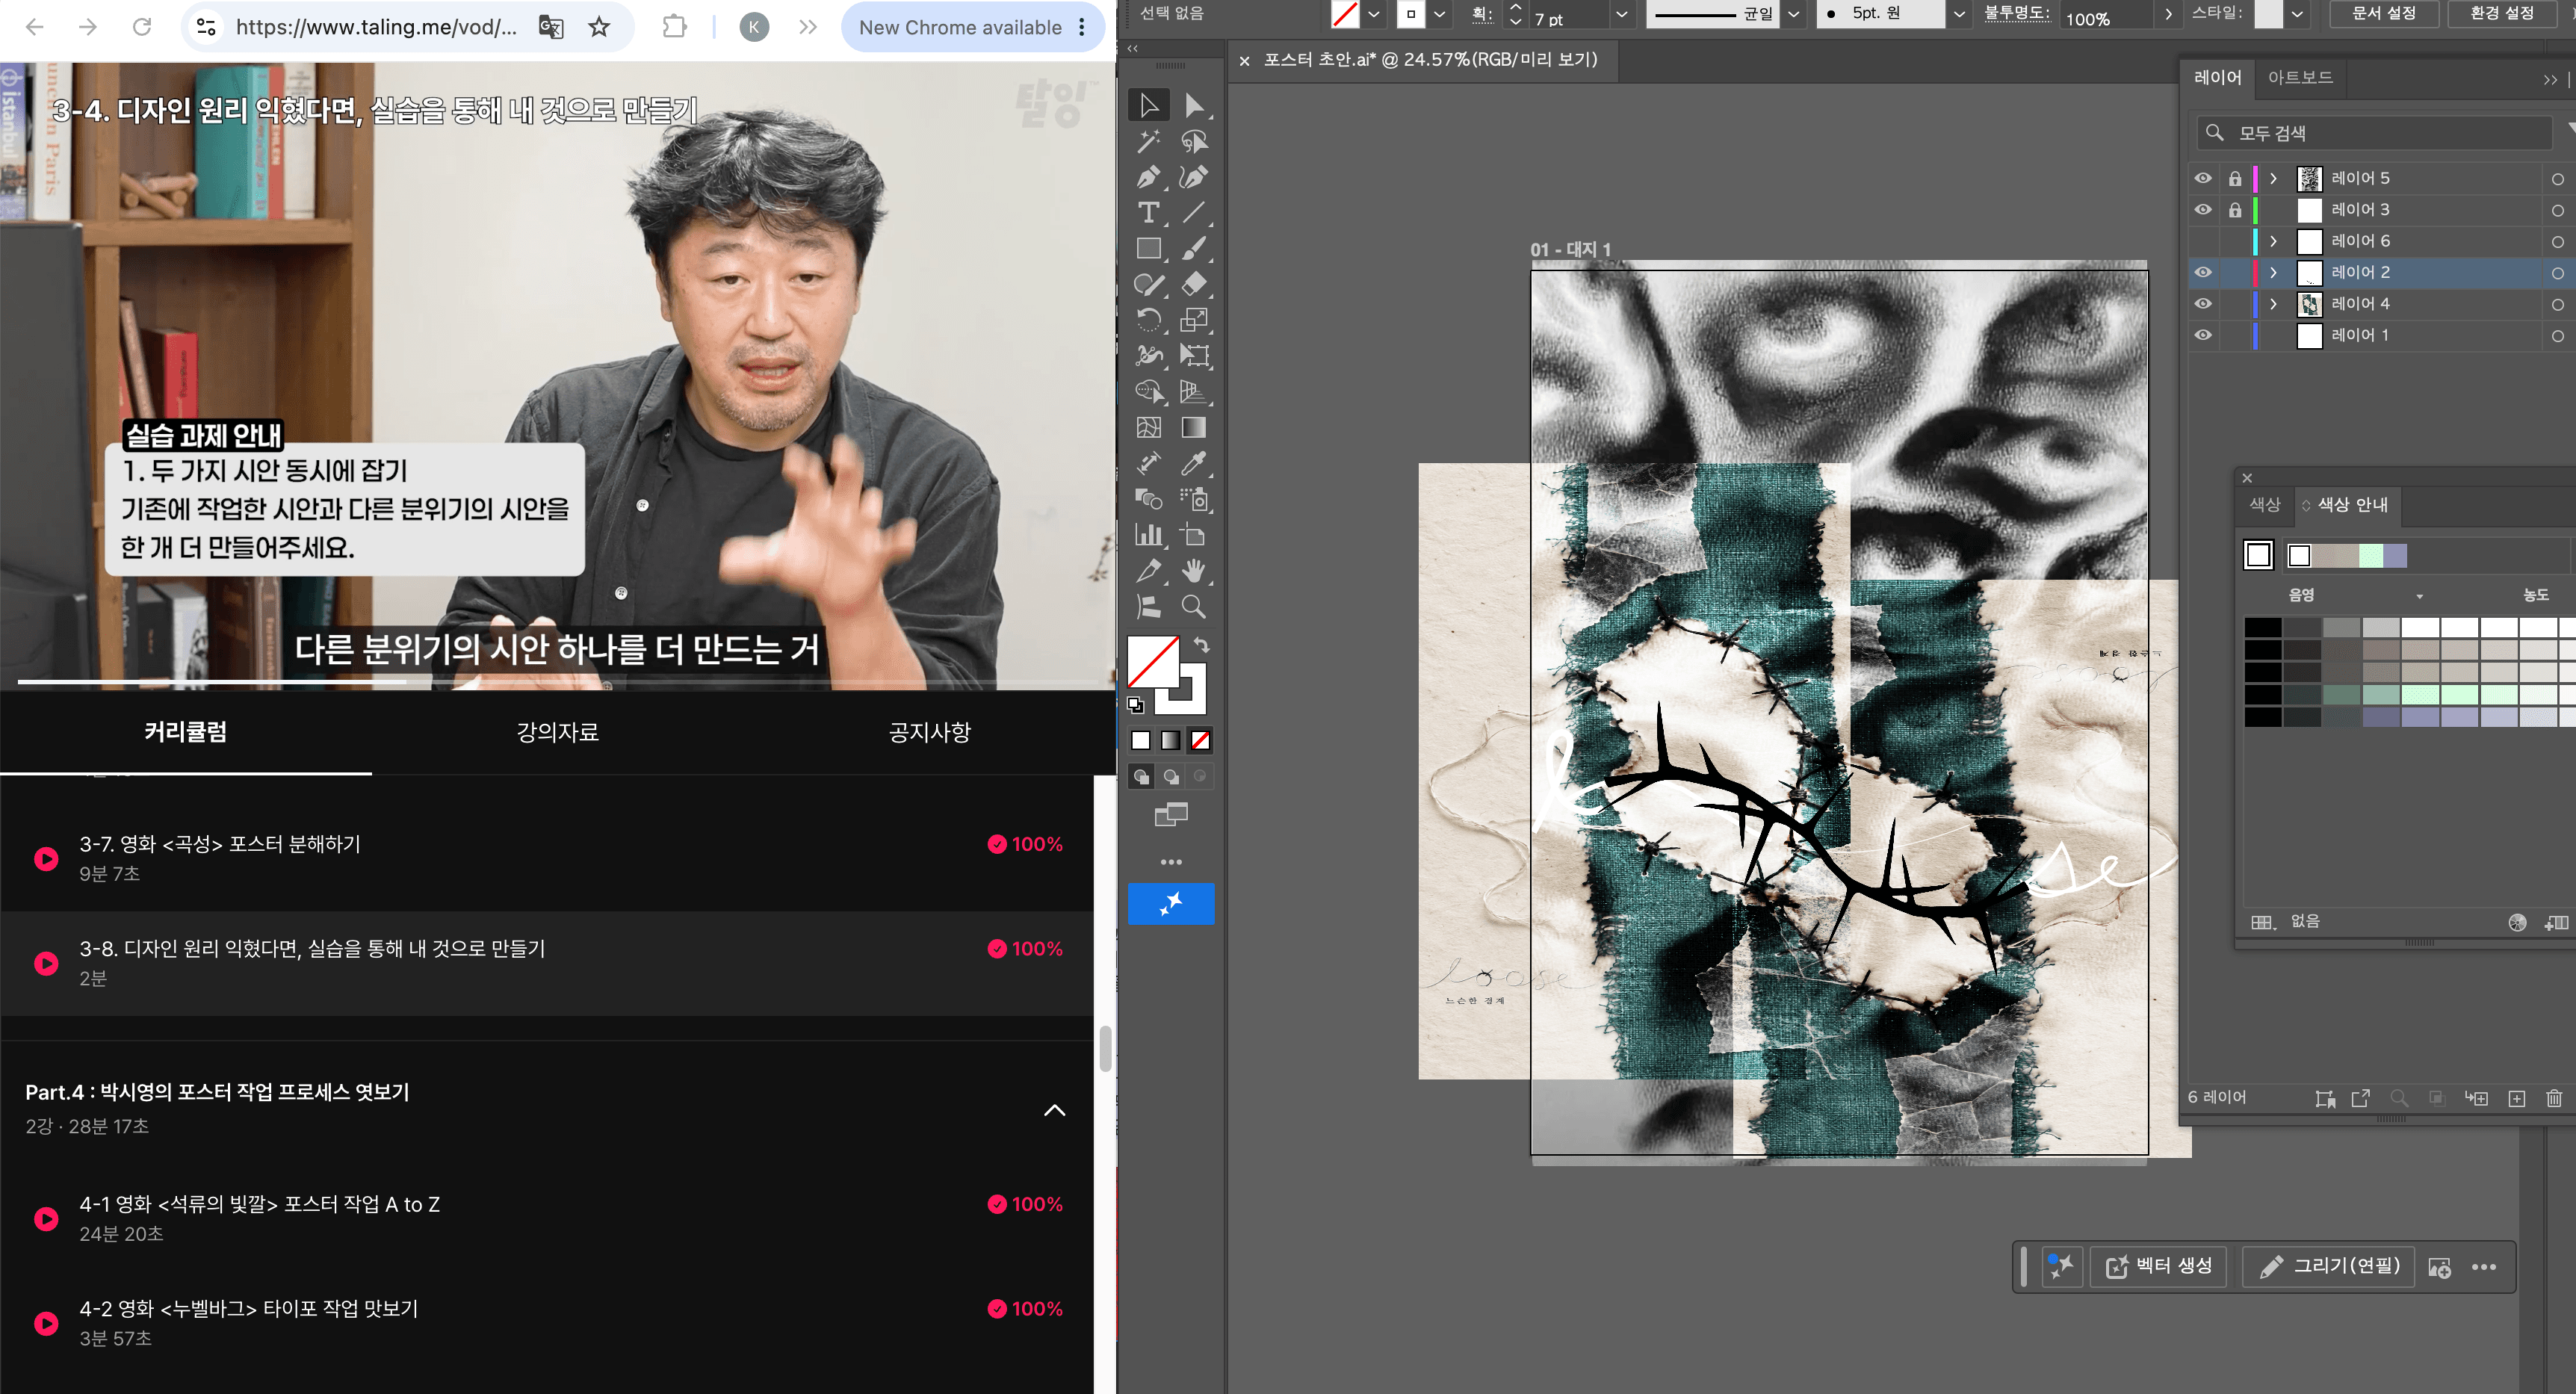Open the 공지사항 tab
2576x1394 pixels.
929,732
